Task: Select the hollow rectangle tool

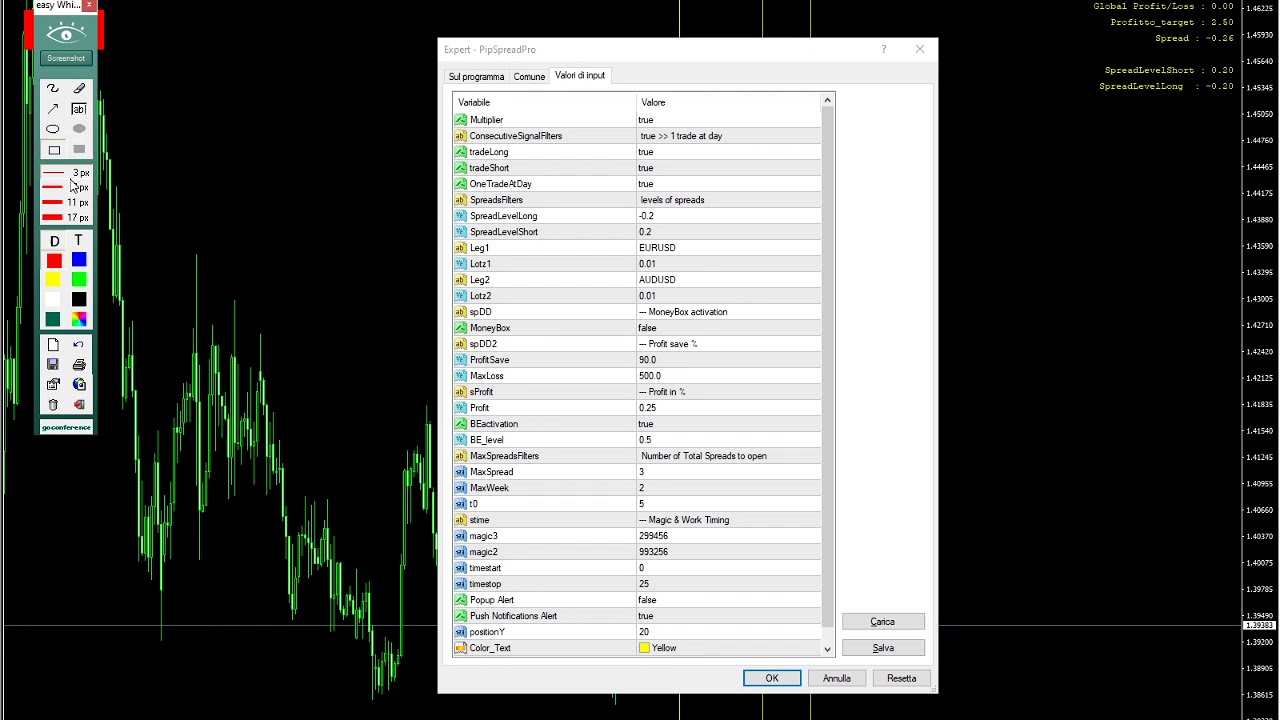Action: 53,150
